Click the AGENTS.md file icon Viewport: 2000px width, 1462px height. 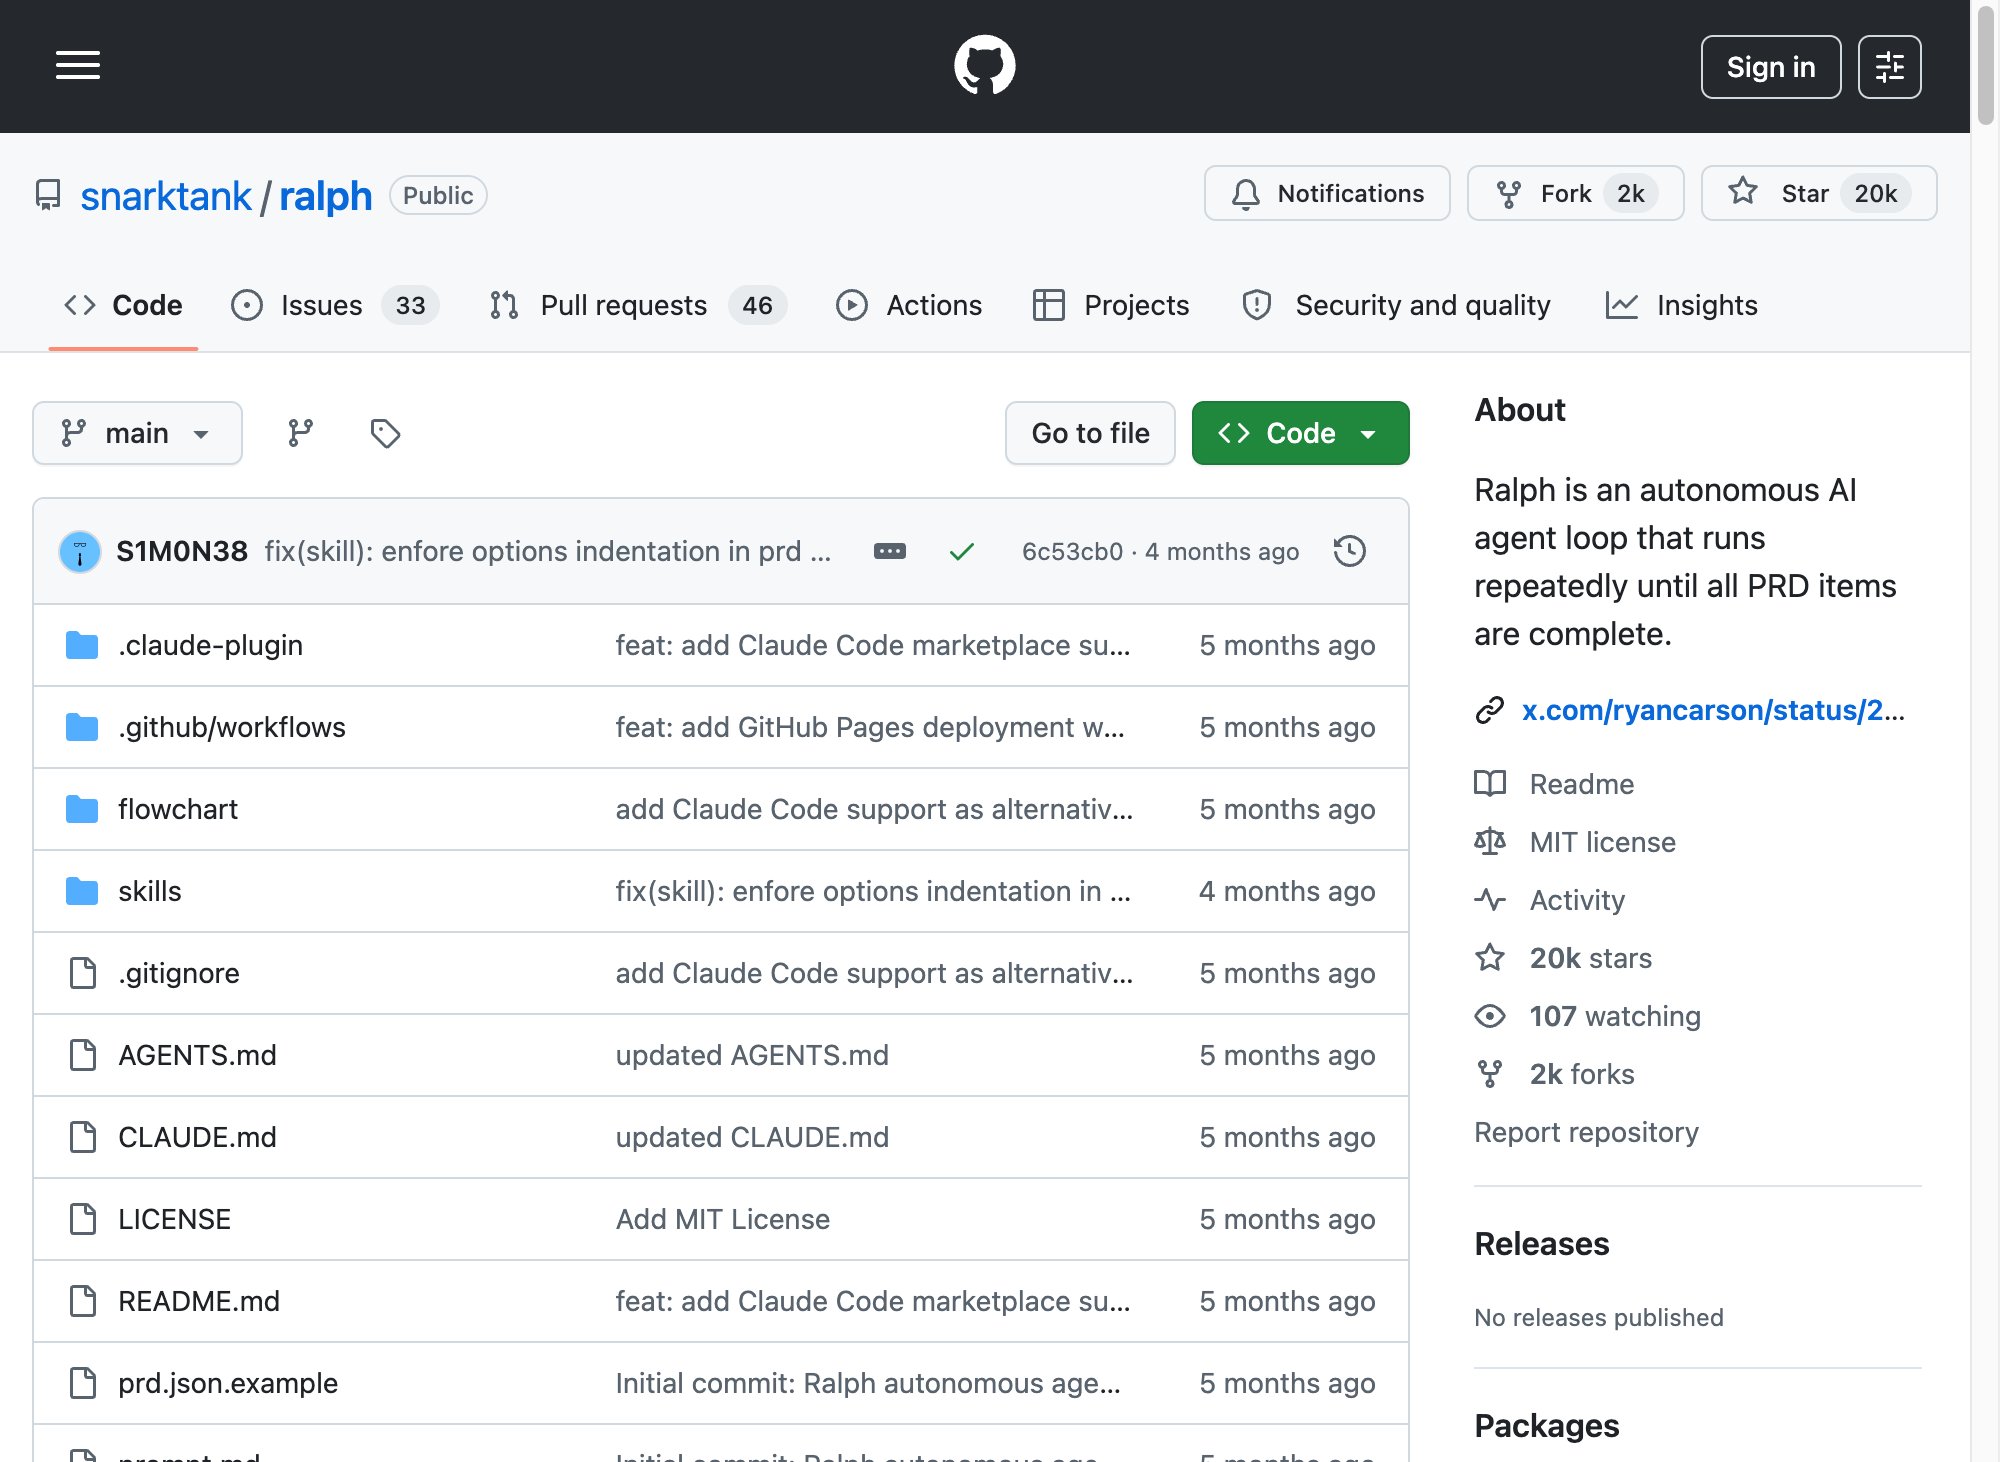tap(83, 1055)
